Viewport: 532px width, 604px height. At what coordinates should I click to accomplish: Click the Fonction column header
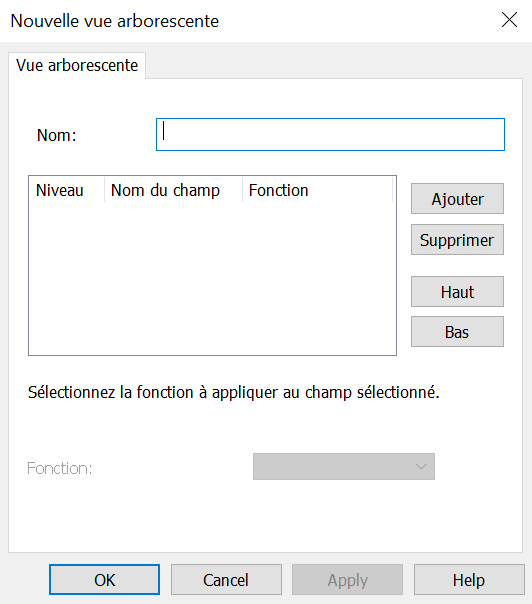coord(317,190)
